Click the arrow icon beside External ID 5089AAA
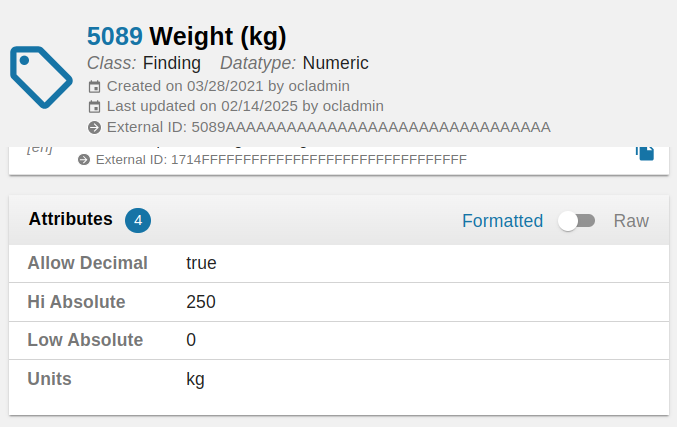The width and height of the screenshot is (677, 427). tap(94, 127)
